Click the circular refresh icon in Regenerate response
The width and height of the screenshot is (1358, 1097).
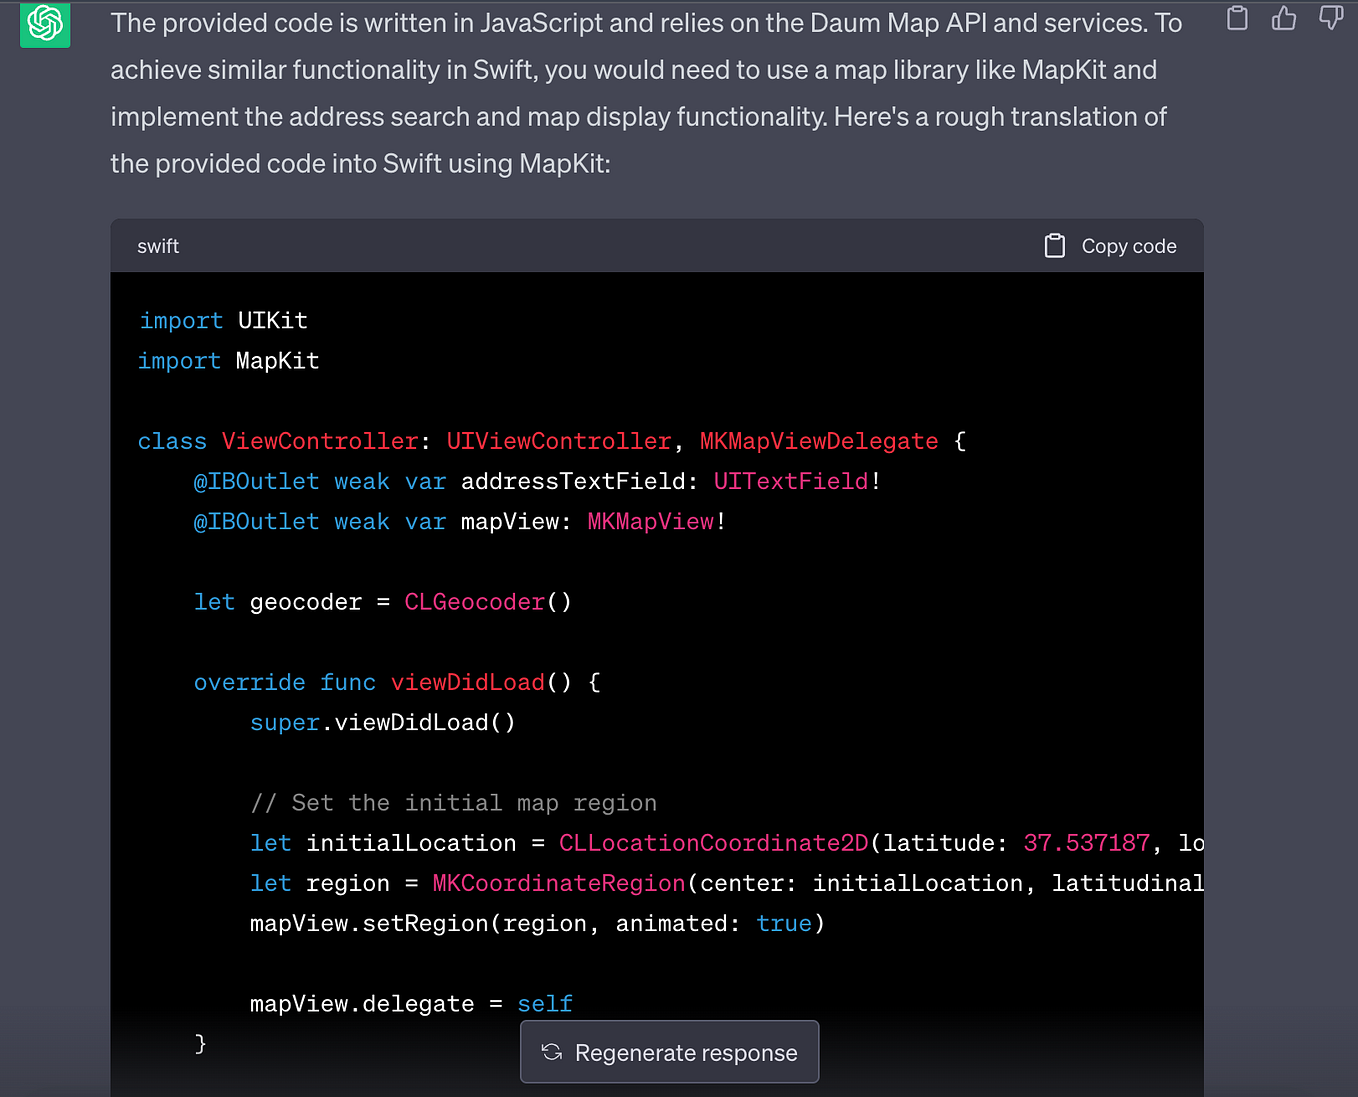(x=552, y=1052)
